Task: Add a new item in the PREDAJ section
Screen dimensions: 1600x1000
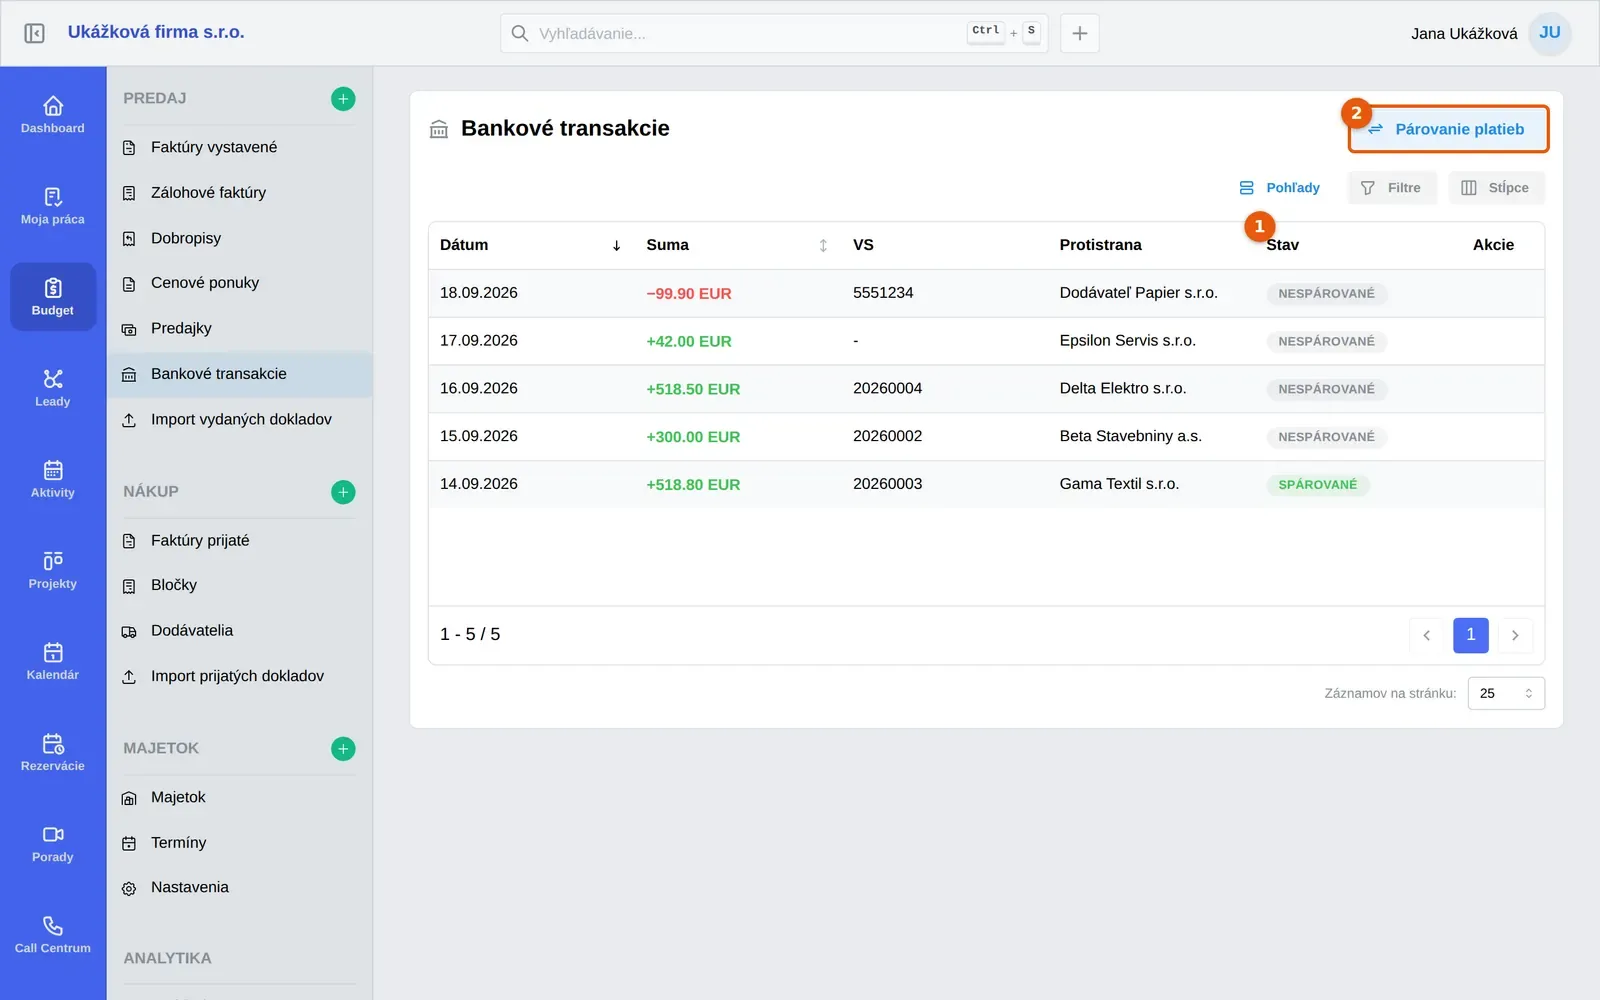Action: (343, 99)
